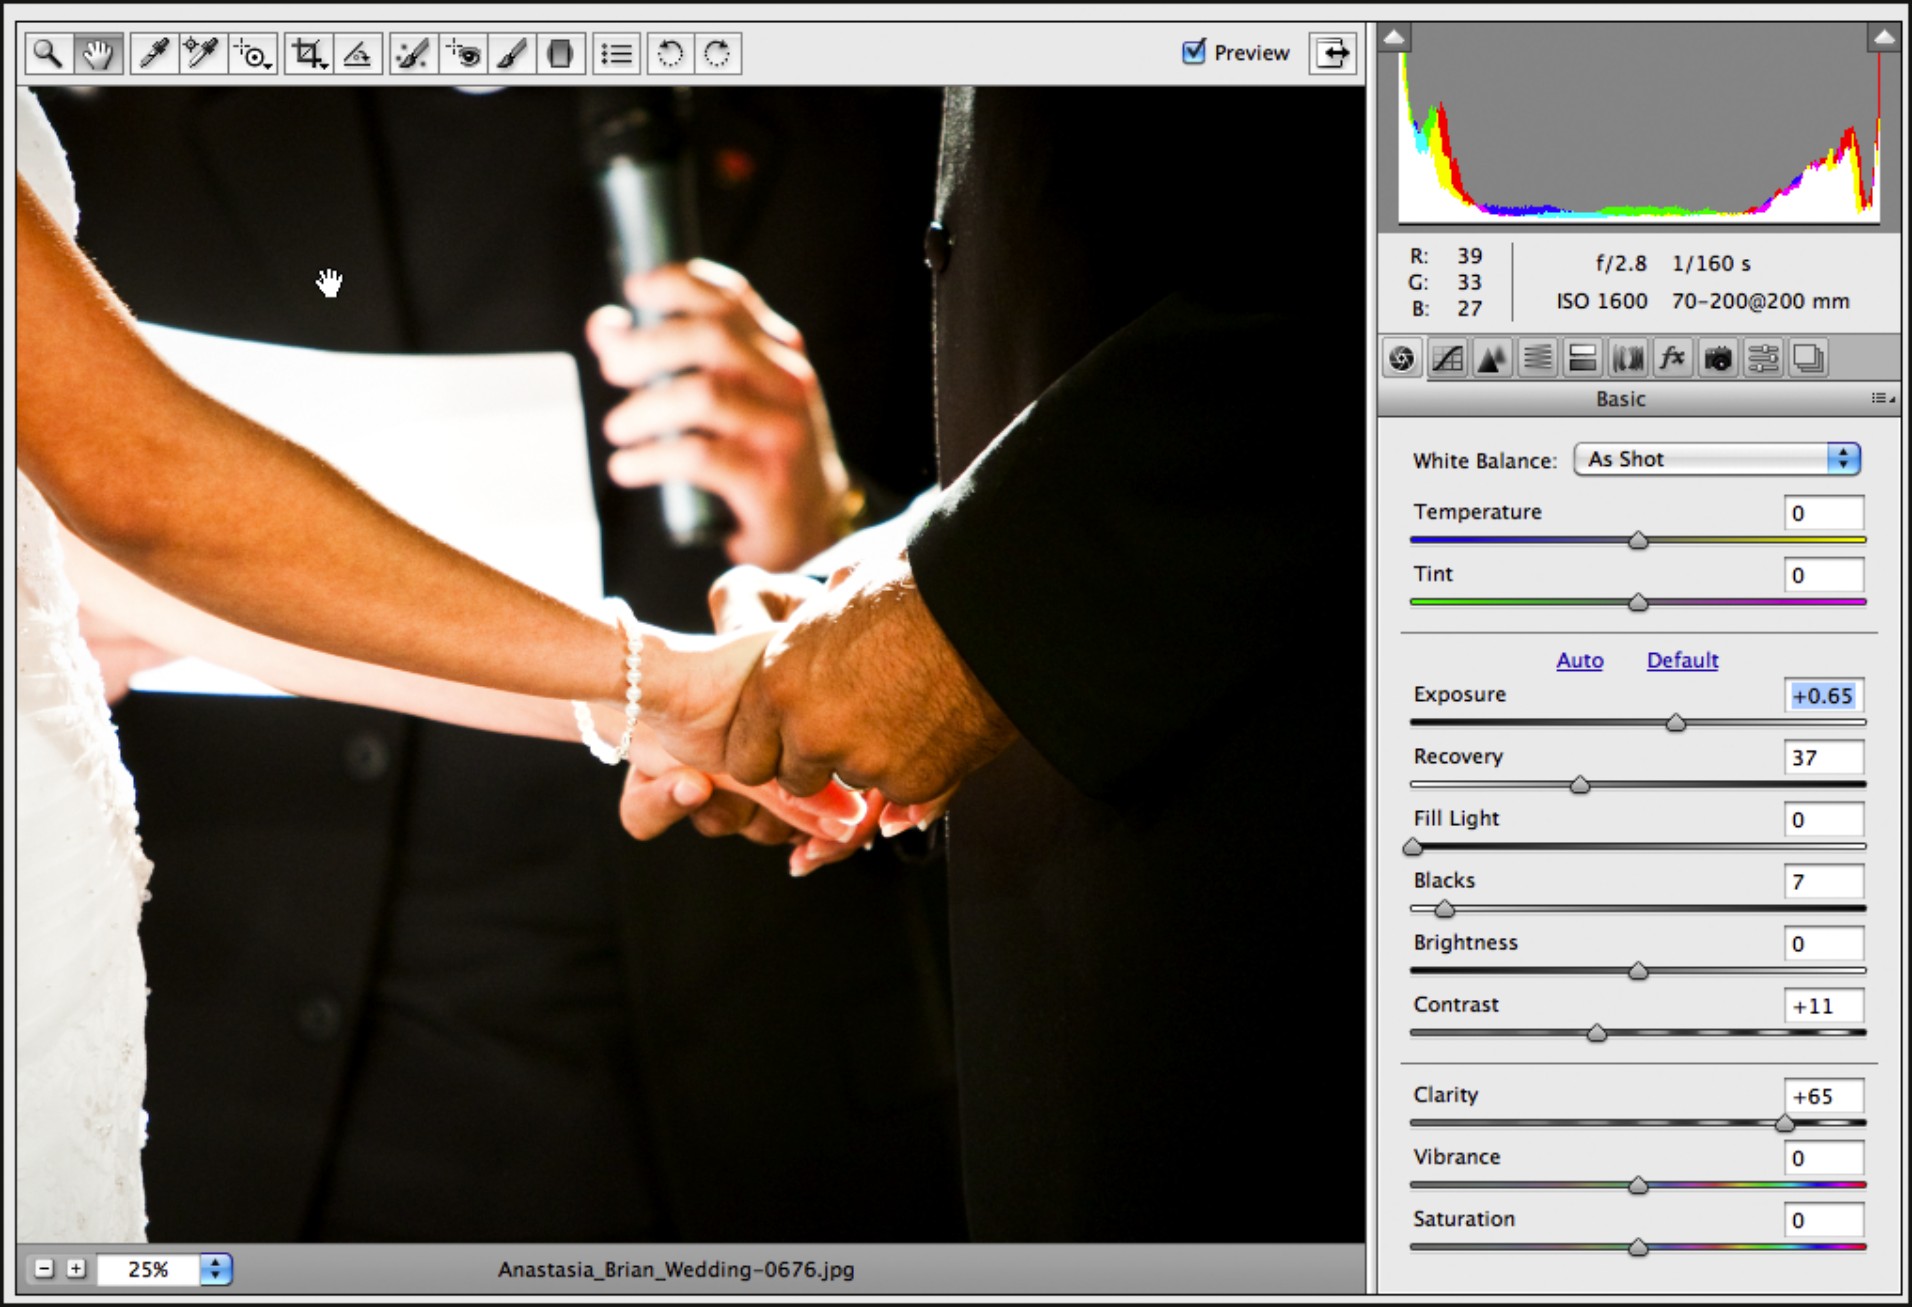
Task: Rotate image 90 degrees clockwise
Action: click(x=717, y=53)
